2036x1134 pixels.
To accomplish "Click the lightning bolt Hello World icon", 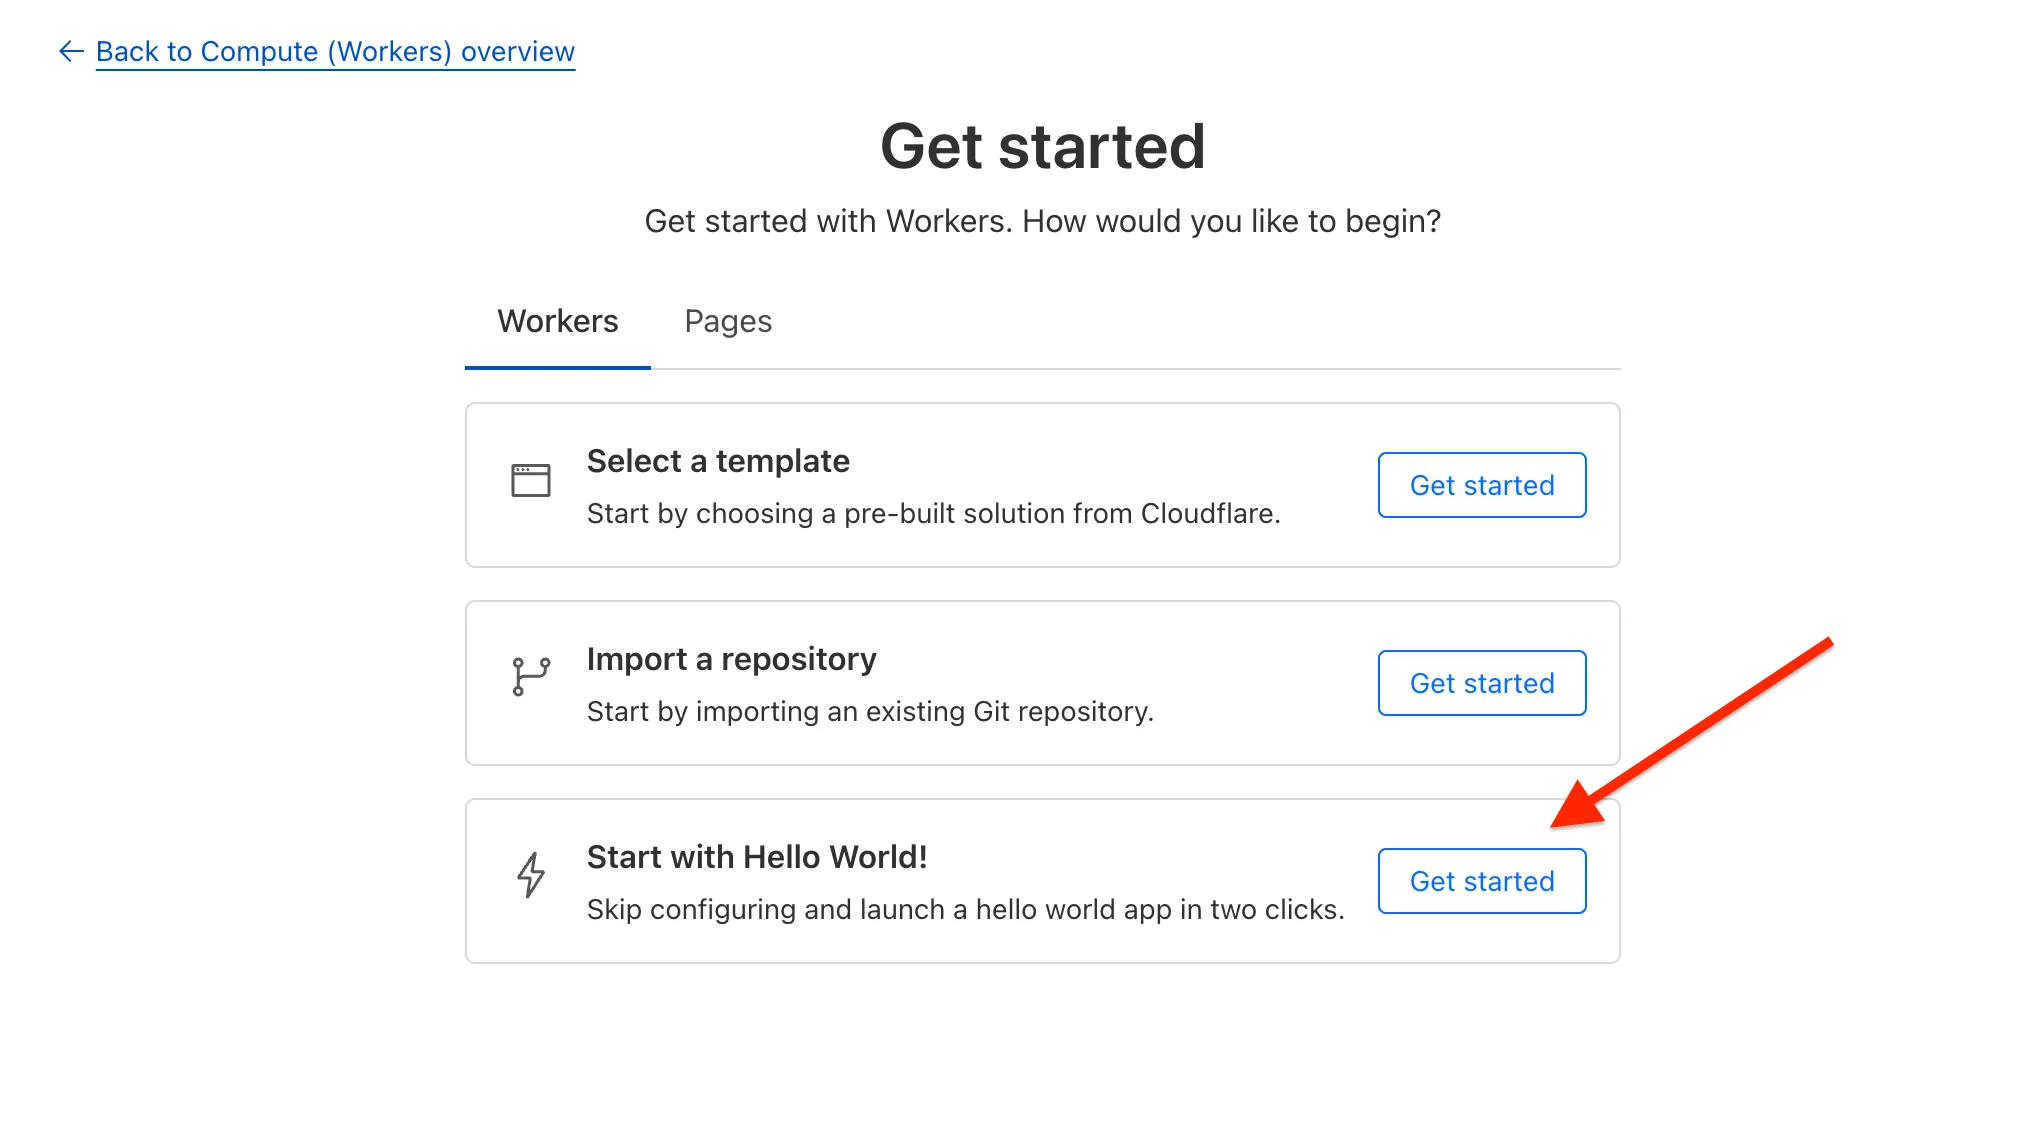I will (x=531, y=875).
